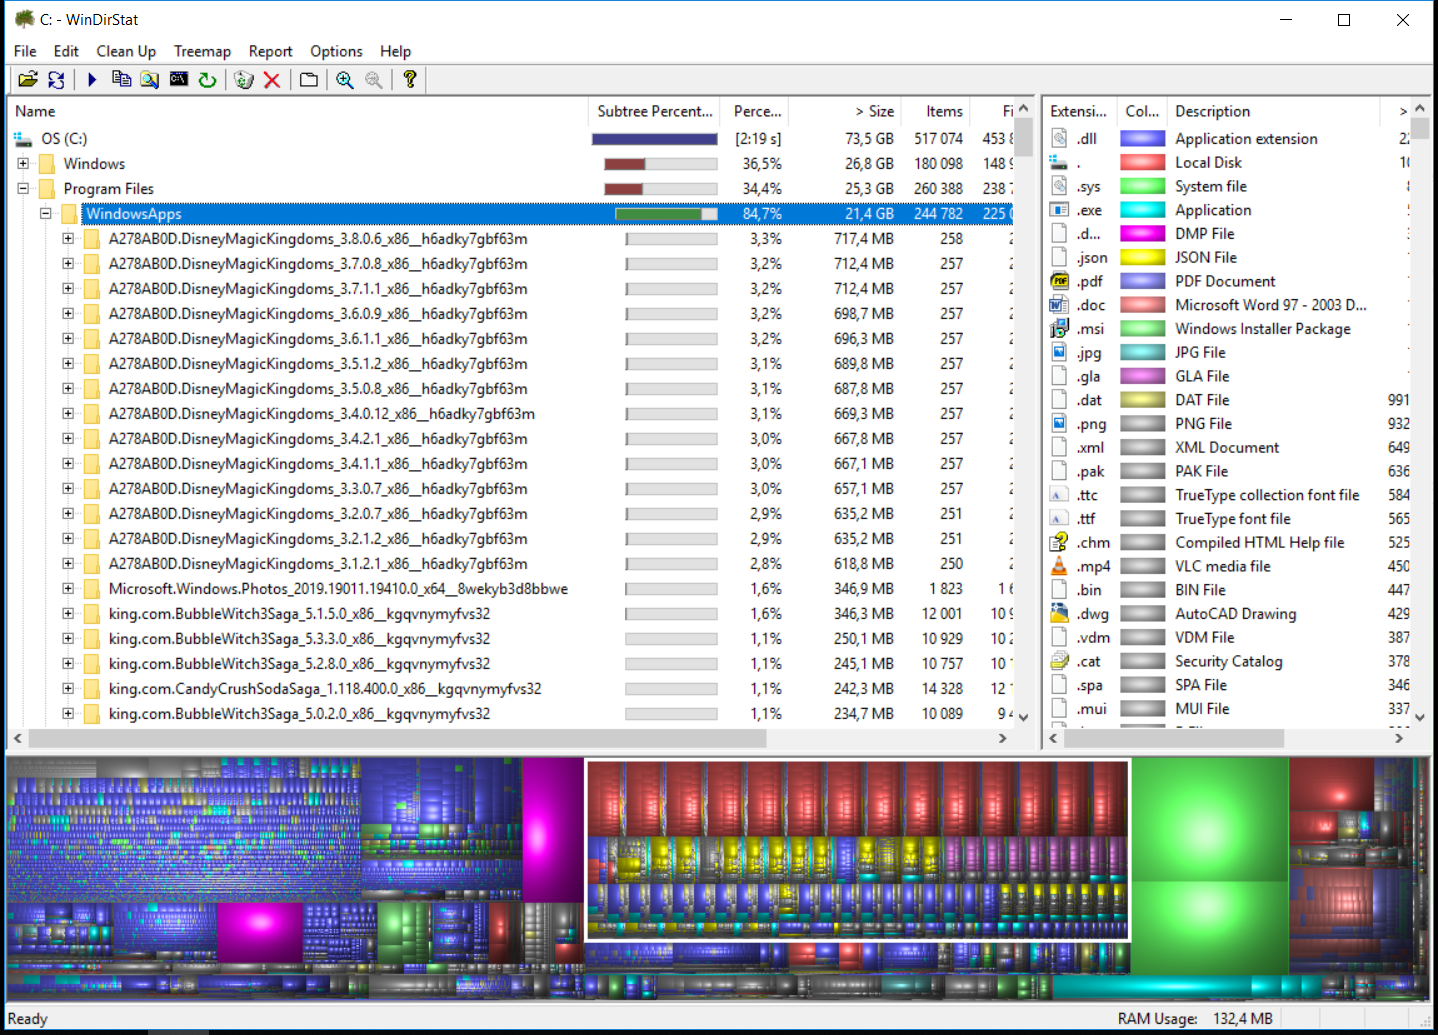Click the yellow Help question mark icon
Image resolution: width=1438 pixels, height=1035 pixels.
point(410,79)
